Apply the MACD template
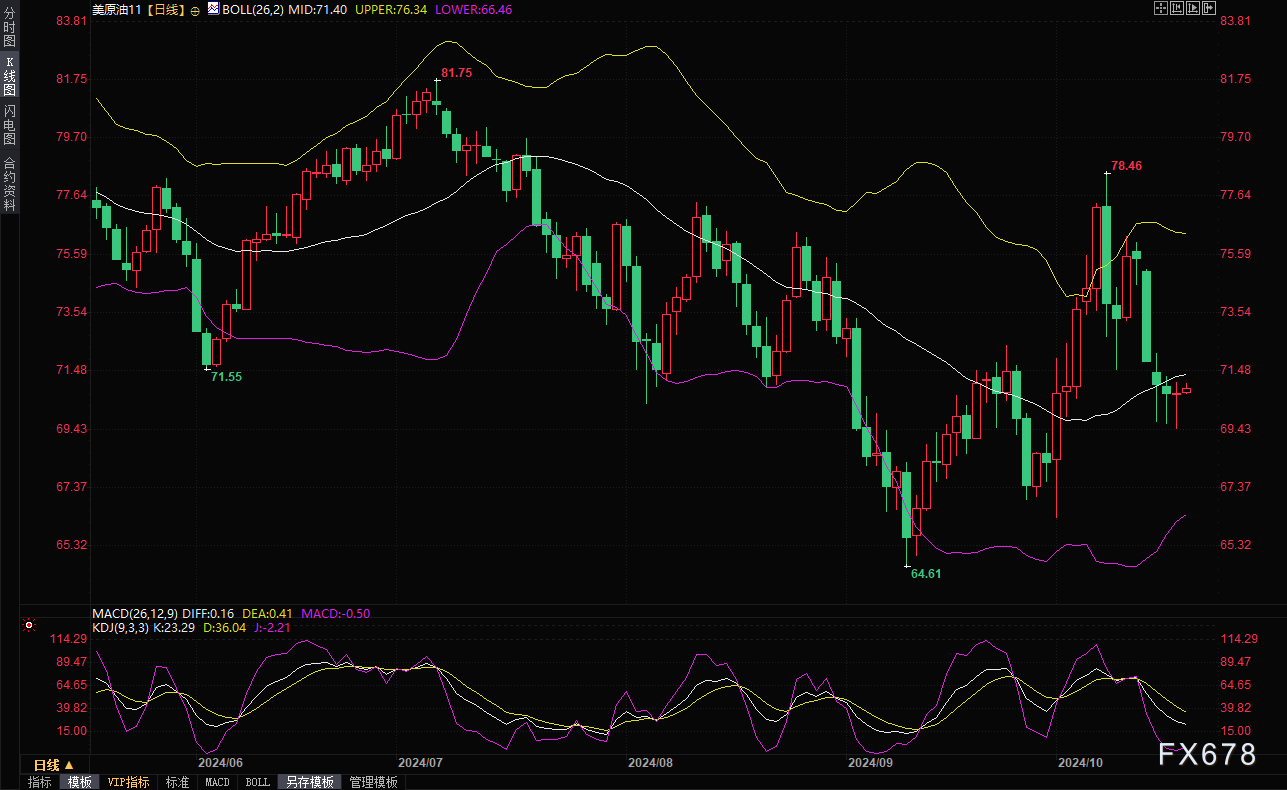The image size is (1287, 790). point(217,782)
